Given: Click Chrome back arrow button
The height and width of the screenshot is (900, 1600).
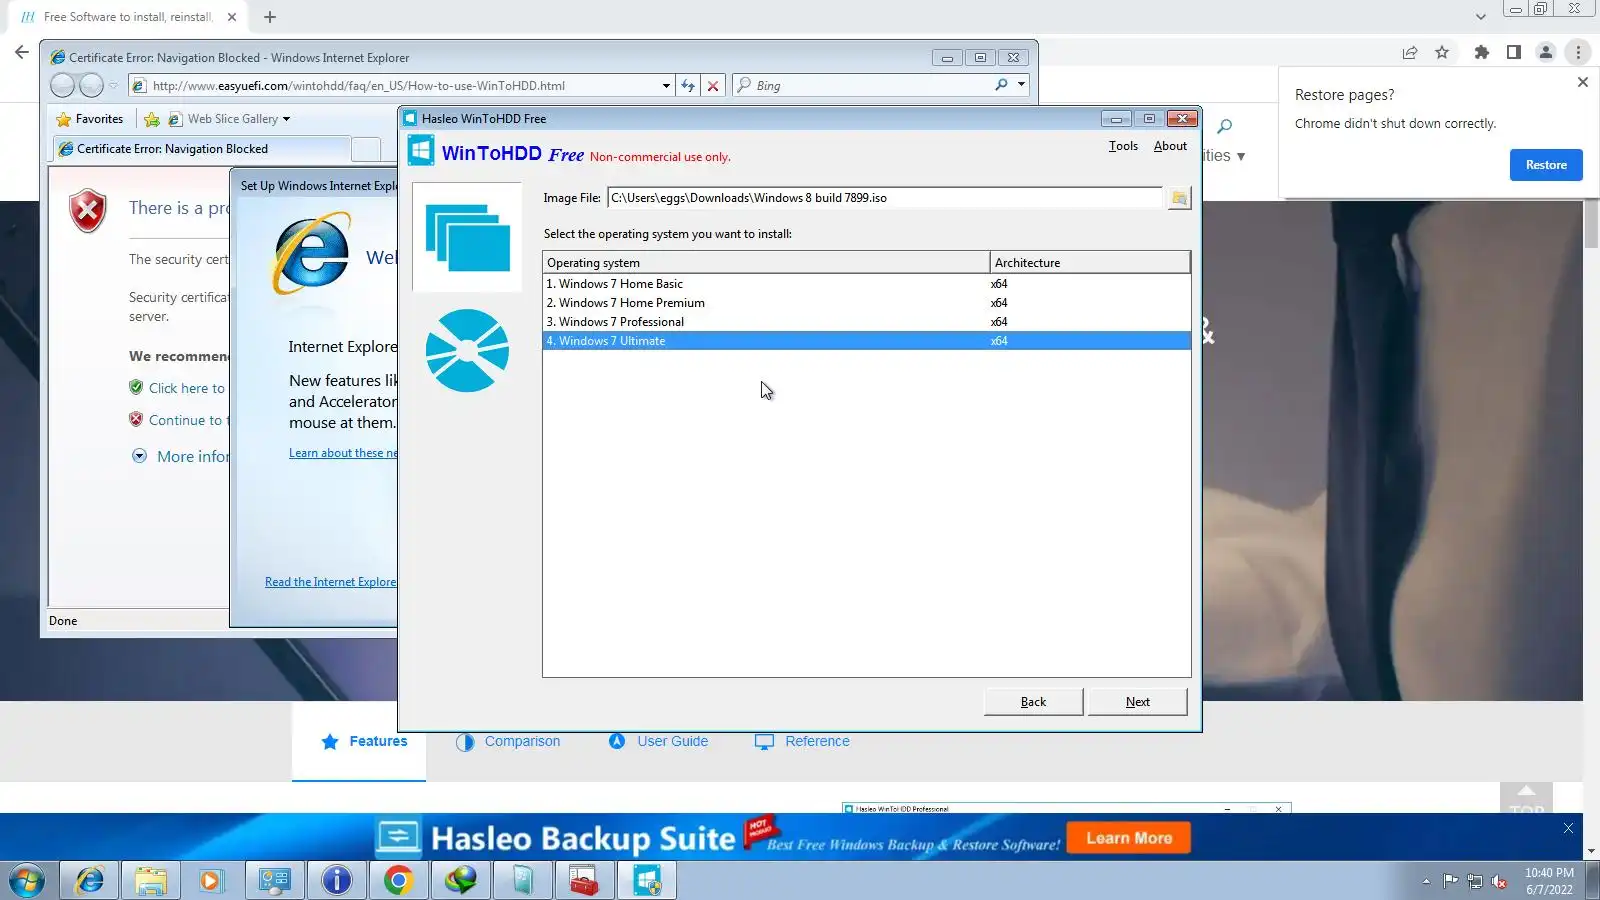Looking at the screenshot, I should click(22, 52).
